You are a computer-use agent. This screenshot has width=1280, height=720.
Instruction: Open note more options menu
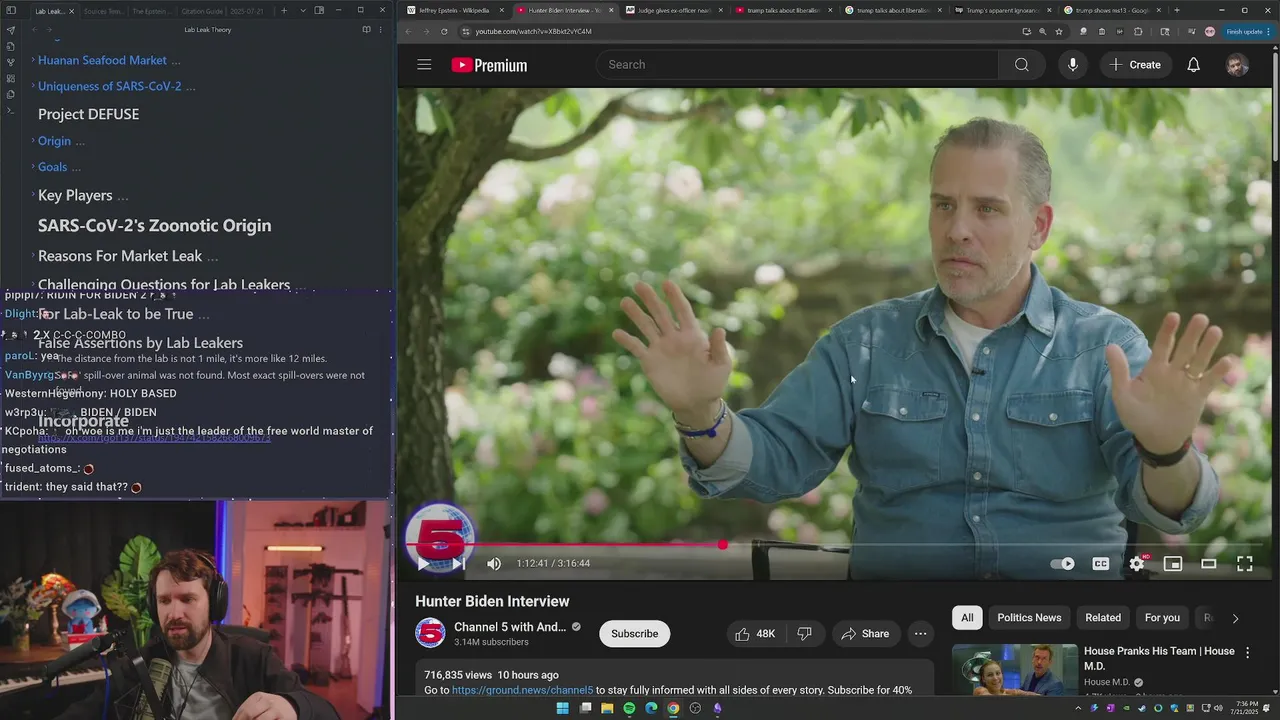[380, 30]
